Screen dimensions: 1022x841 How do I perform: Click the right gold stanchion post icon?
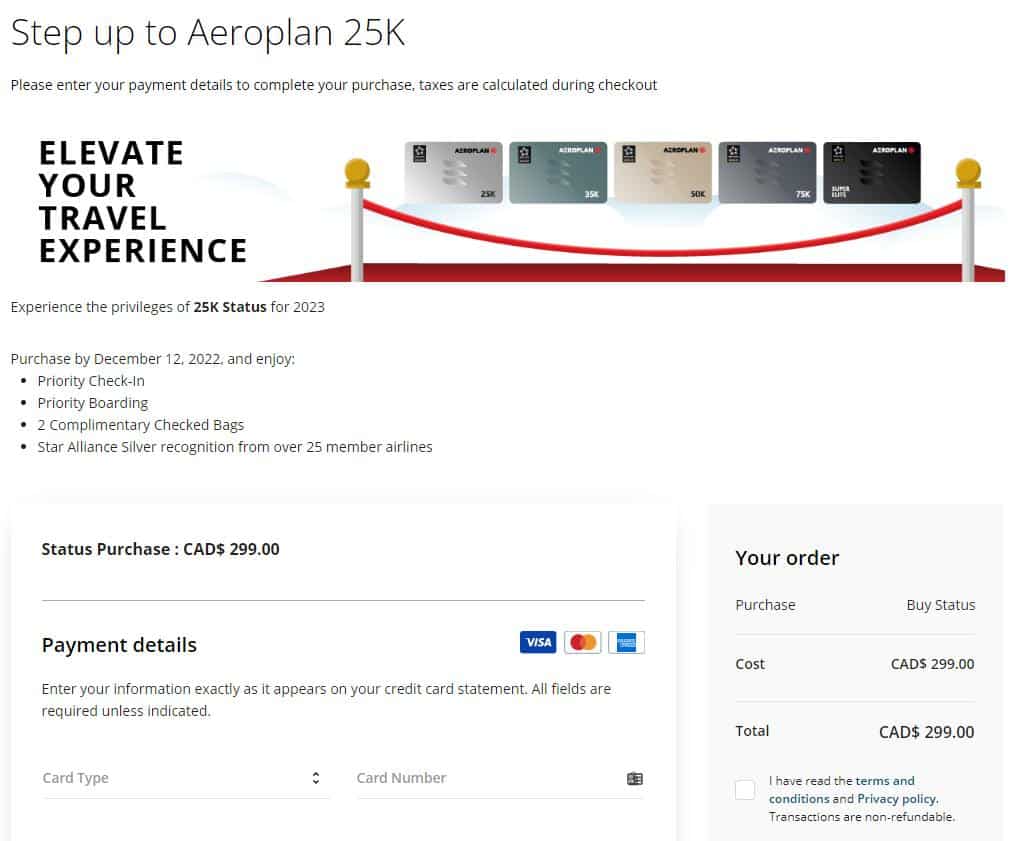pyautogui.click(x=967, y=215)
